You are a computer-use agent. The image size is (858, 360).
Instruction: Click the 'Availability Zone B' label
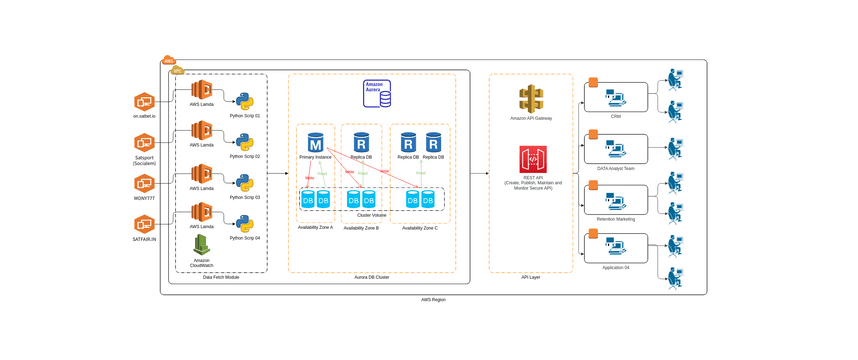click(361, 228)
